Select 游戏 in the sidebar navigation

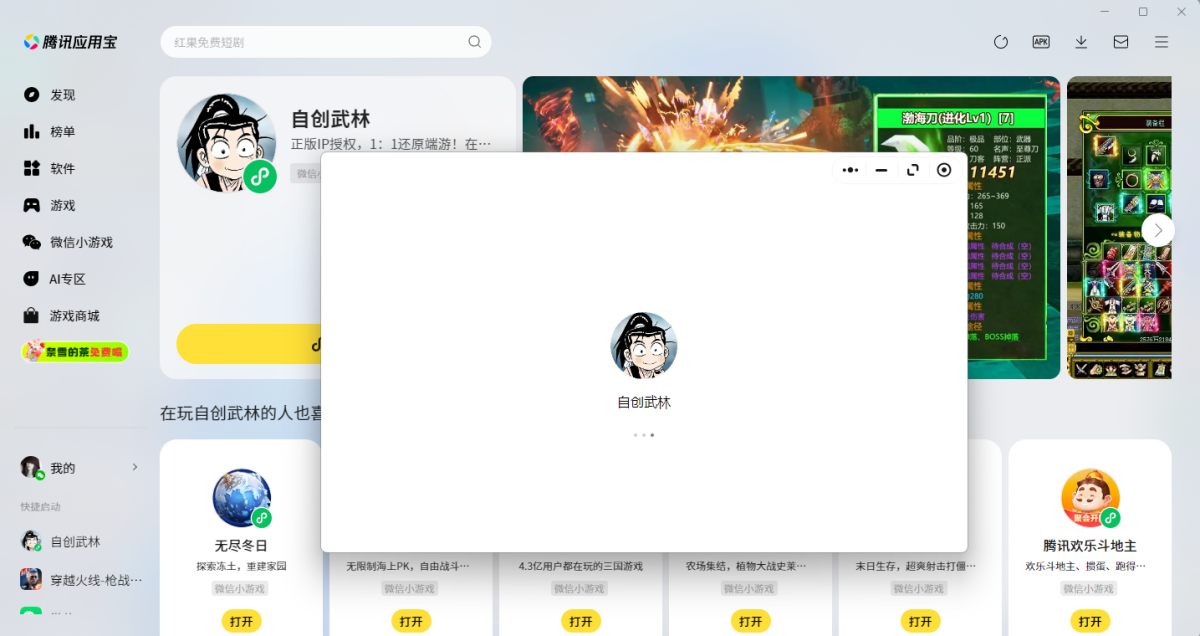tap(31, 205)
